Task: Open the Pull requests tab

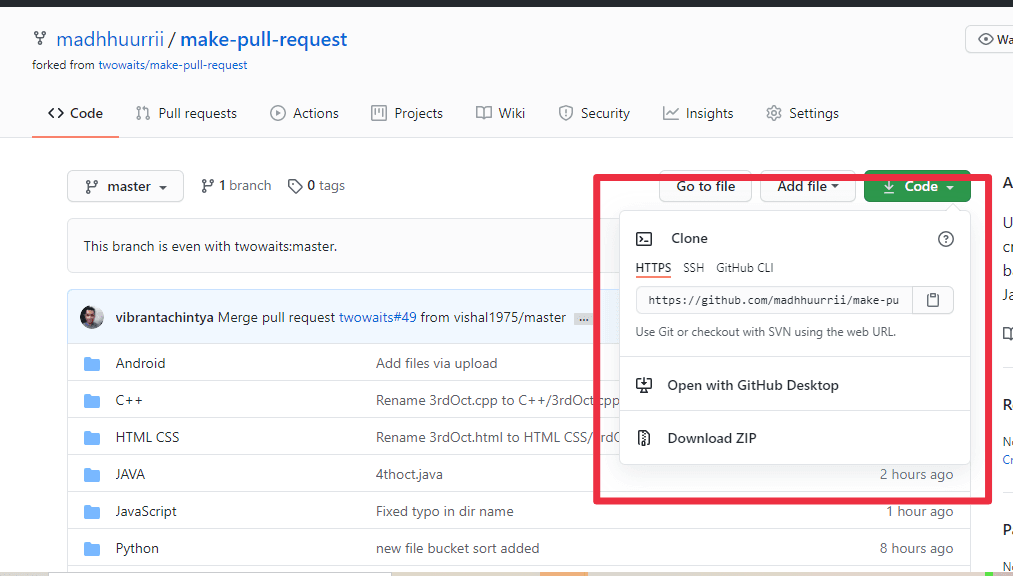Action: click(x=186, y=114)
